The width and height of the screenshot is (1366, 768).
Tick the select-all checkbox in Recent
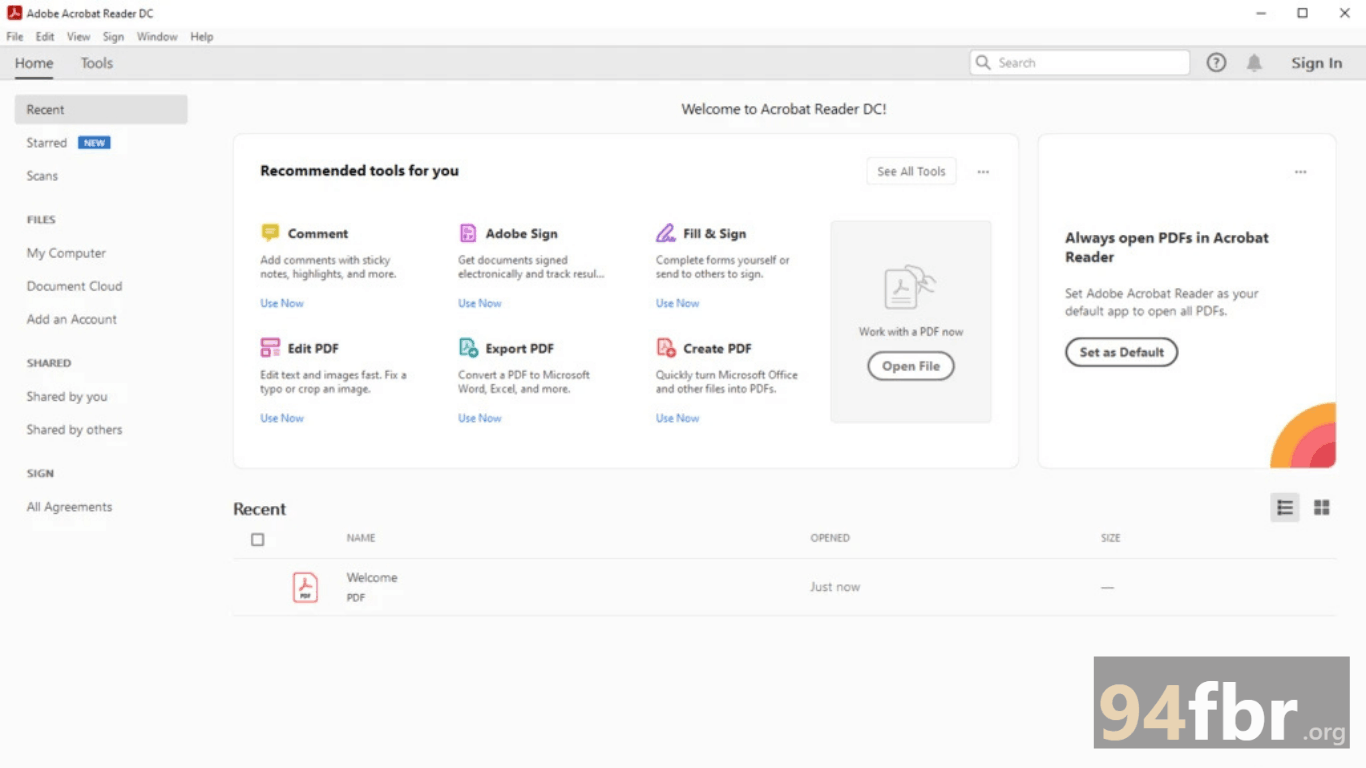(258, 540)
